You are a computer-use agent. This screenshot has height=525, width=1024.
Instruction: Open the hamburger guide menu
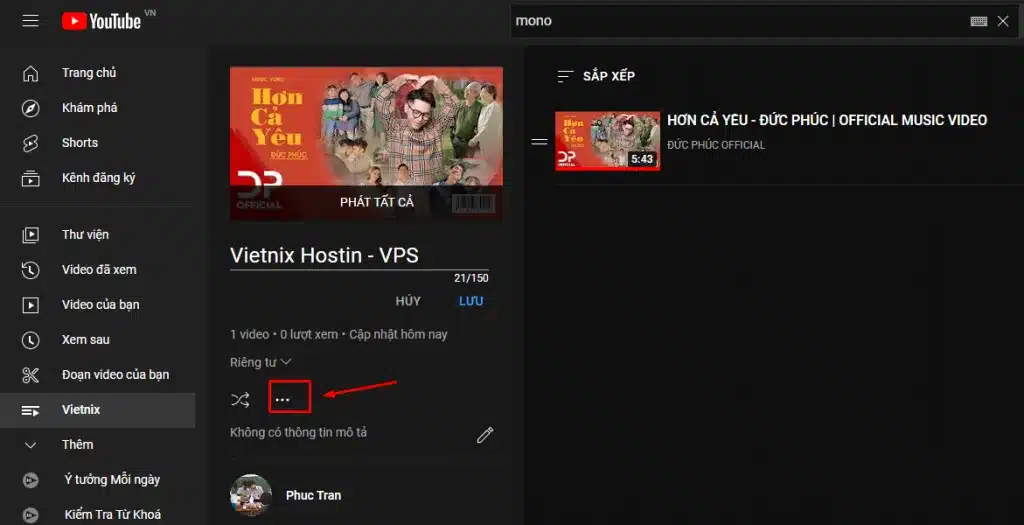click(x=30, y=21)
